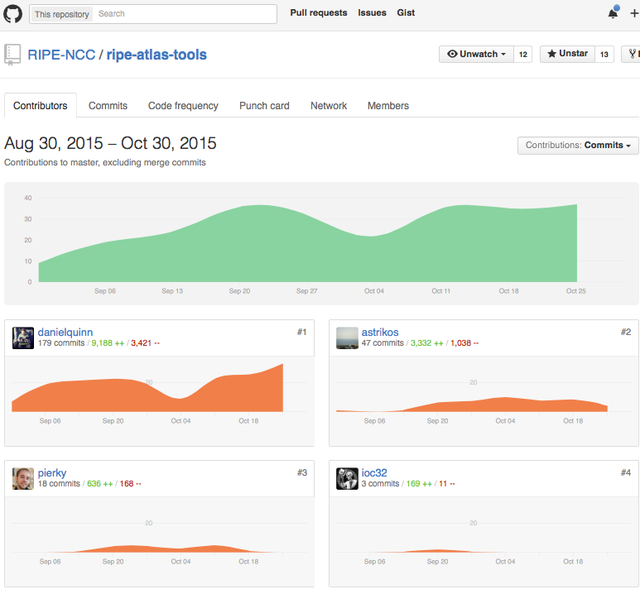Click the astrikos avatar image
Viewport: 640px width, 594px height.
tap(347, 338)
